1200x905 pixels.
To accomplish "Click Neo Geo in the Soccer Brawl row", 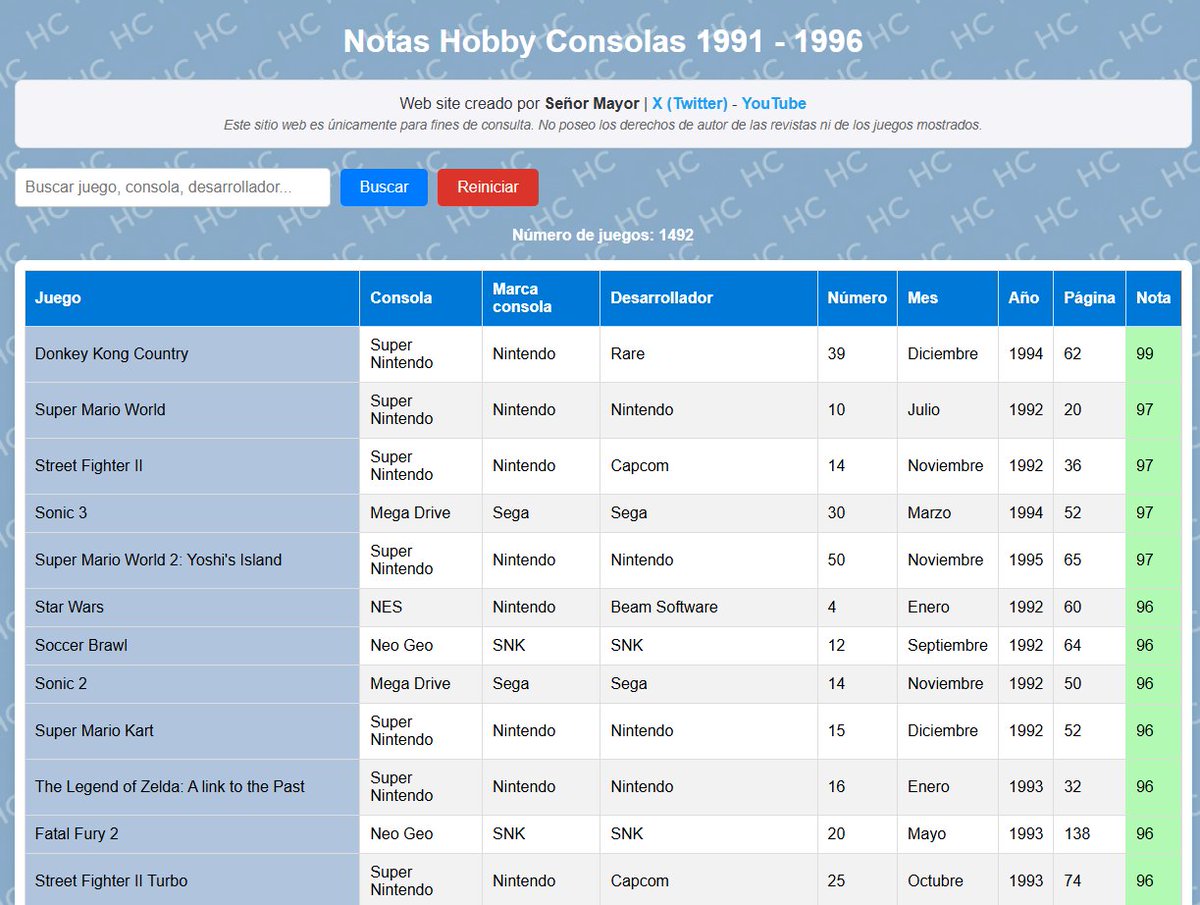I will pos(421,645).
